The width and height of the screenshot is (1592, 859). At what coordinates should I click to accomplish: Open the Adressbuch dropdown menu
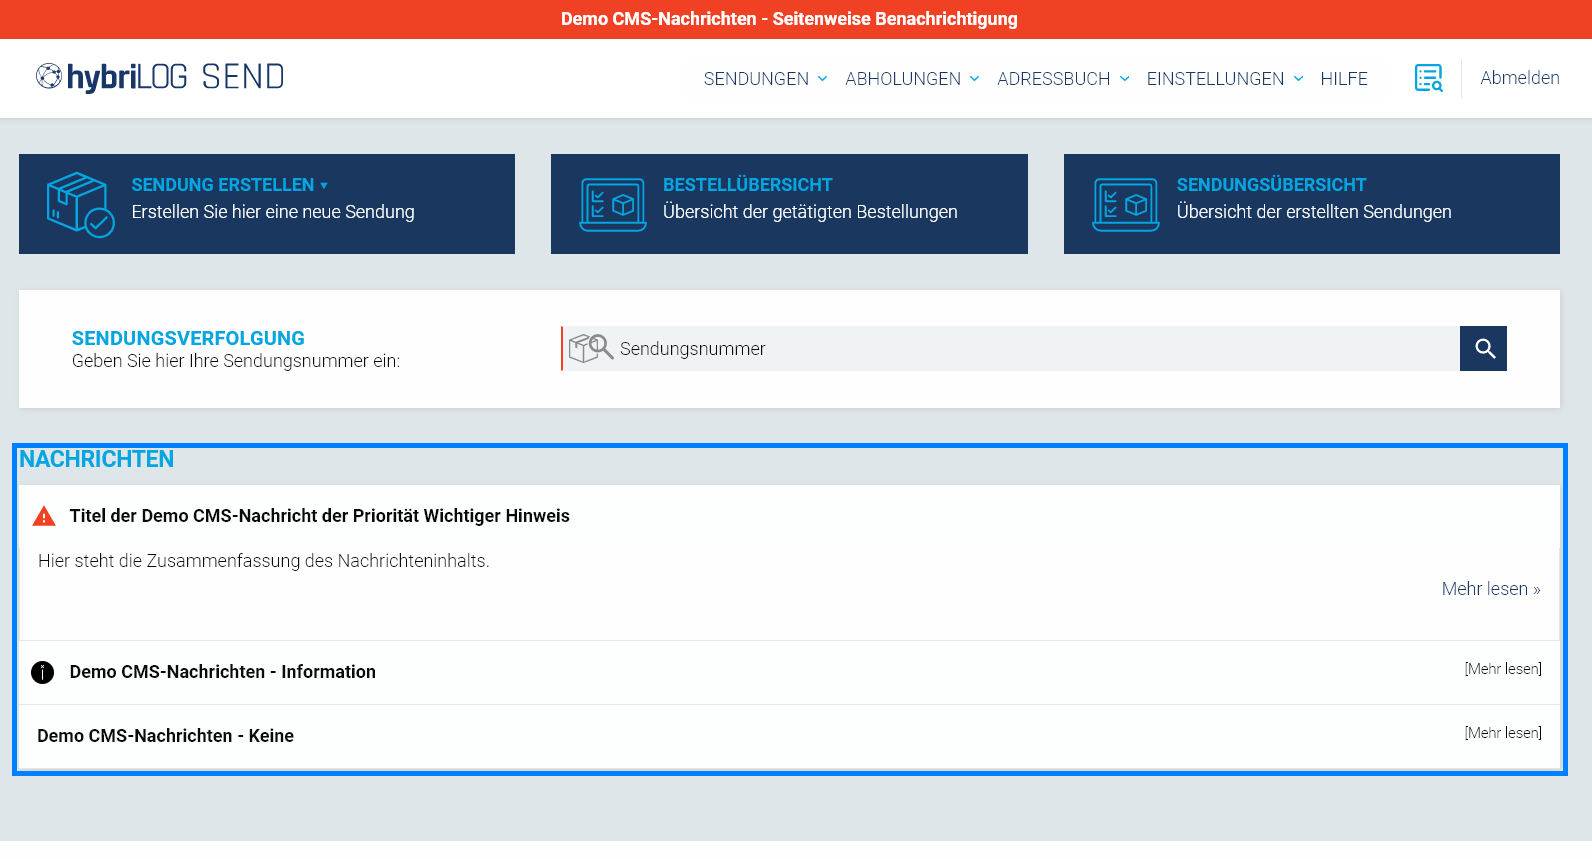click(1062, 79)
